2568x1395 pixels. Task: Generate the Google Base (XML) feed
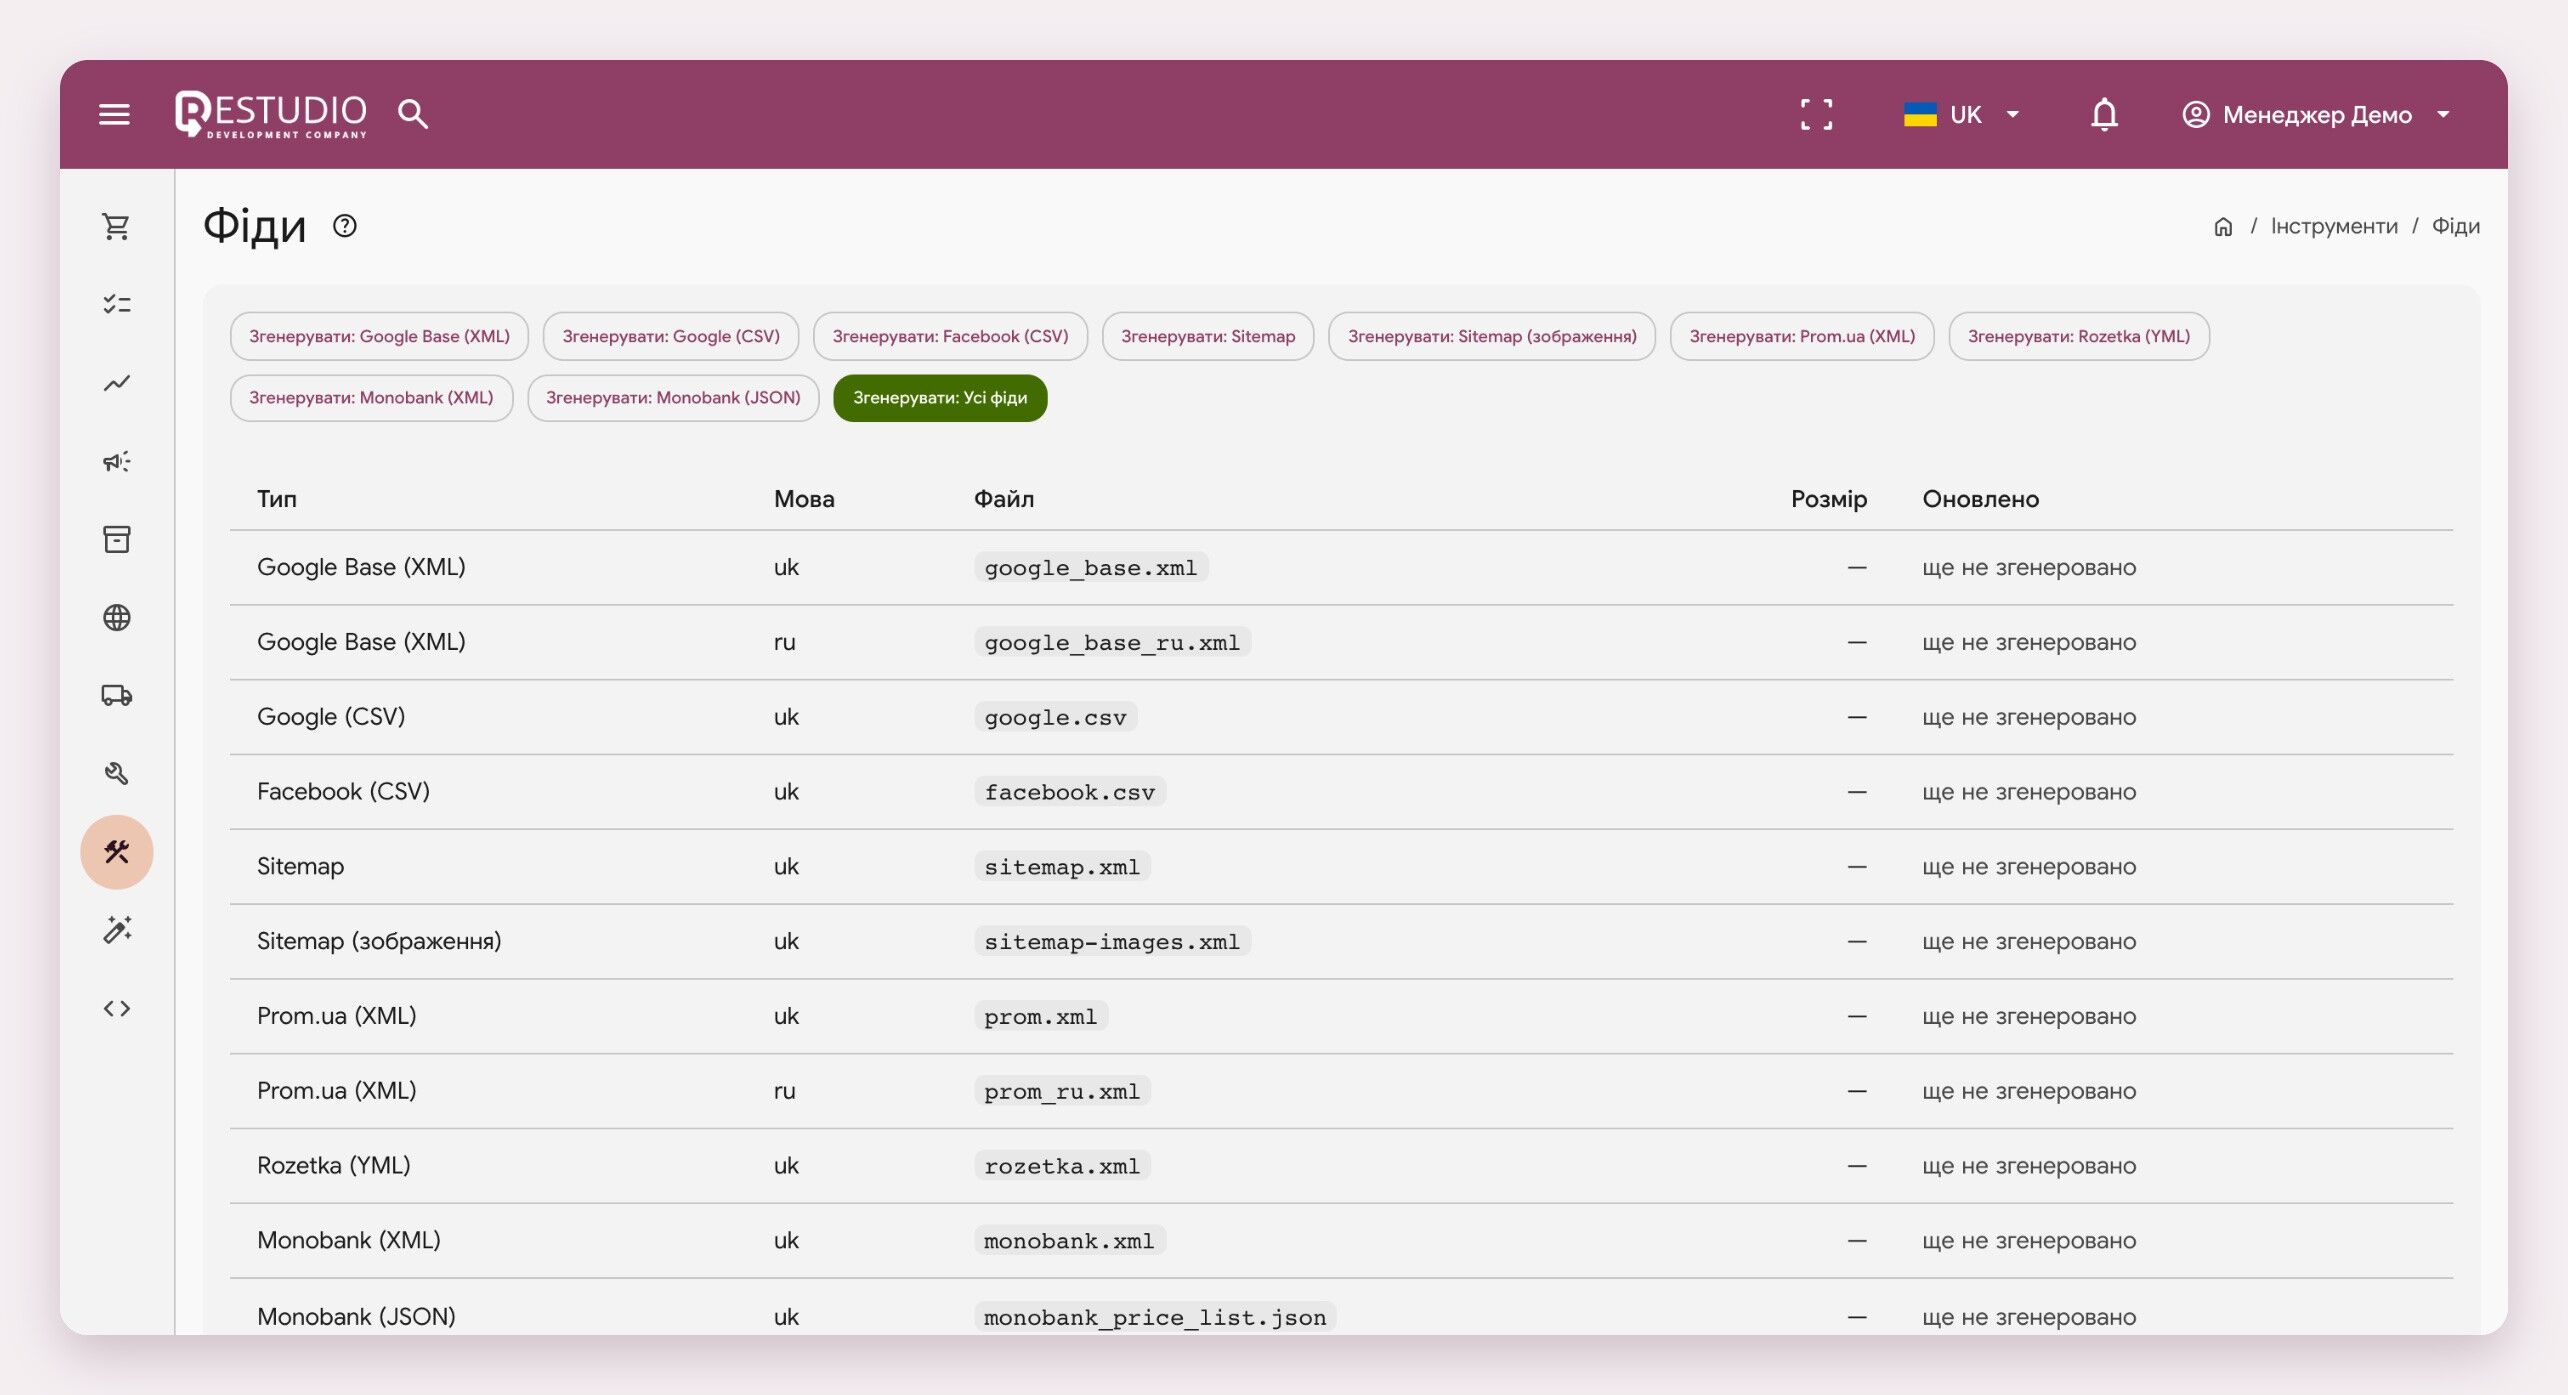[380, 336]
